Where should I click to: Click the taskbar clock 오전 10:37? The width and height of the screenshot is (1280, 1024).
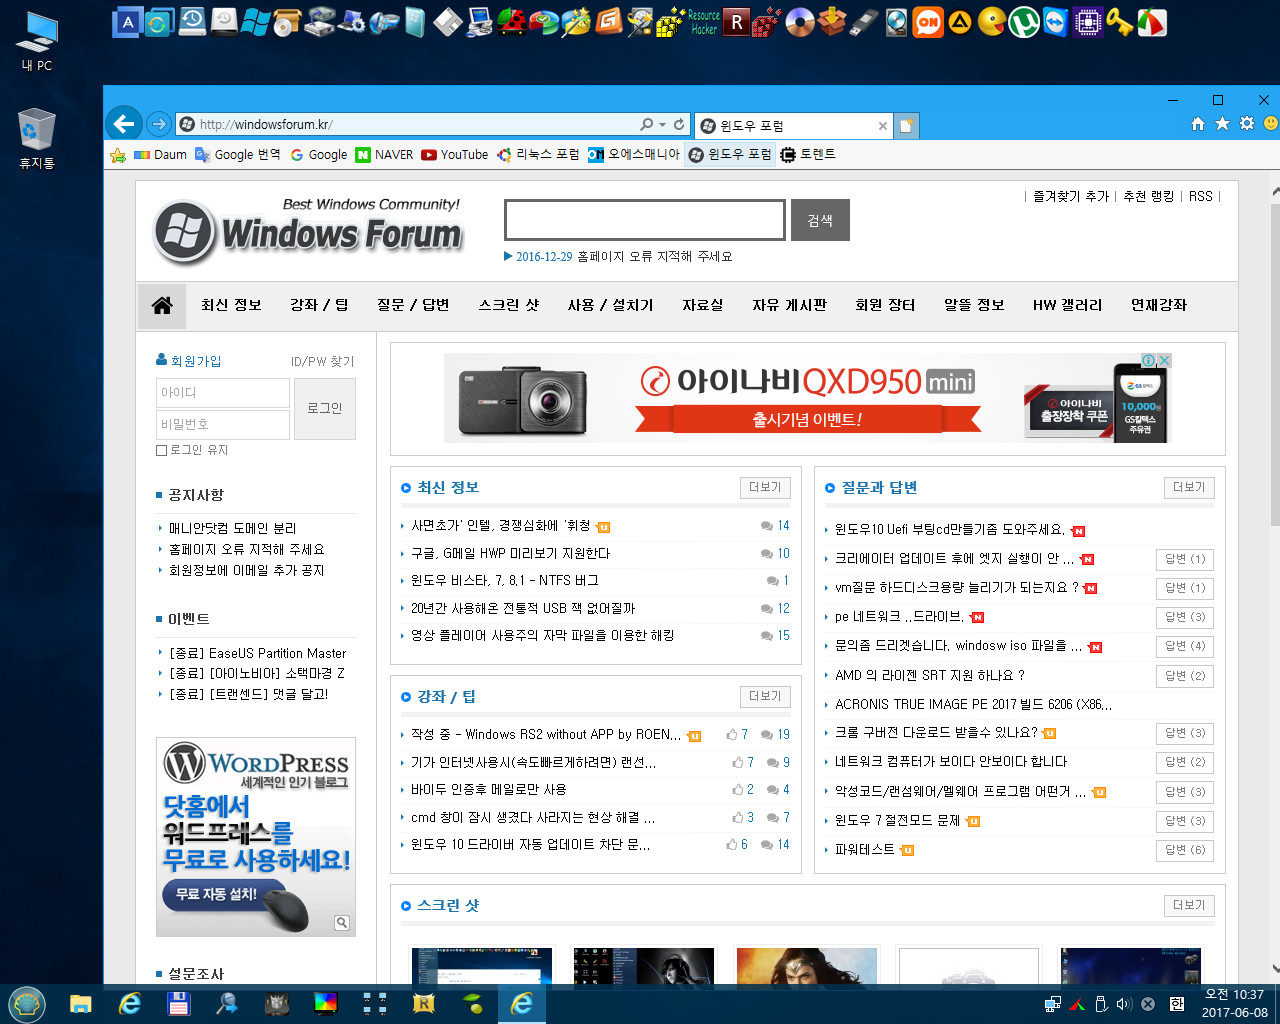[1234, 1003]
